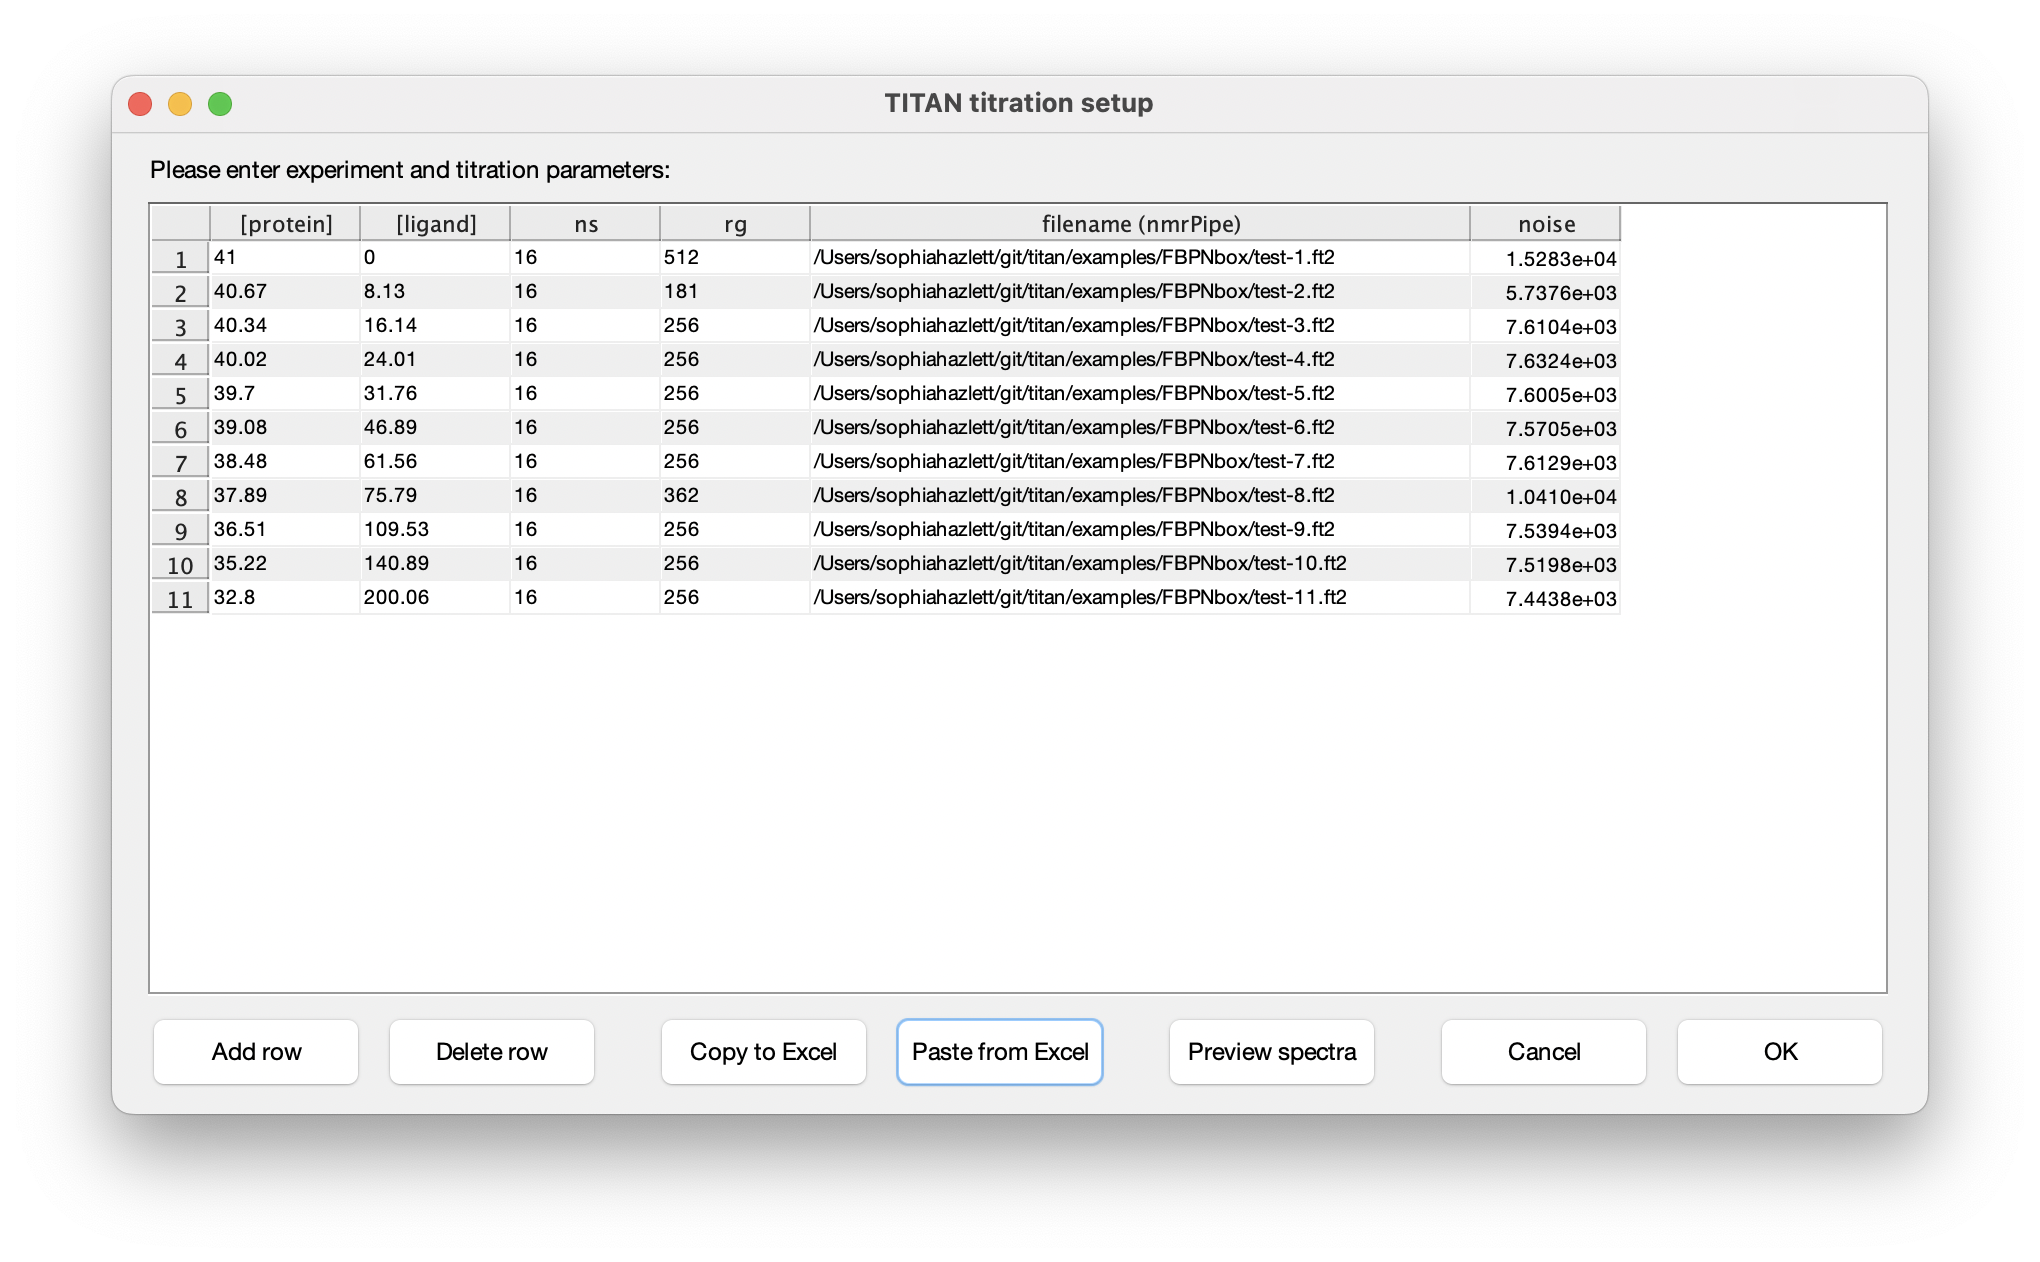
Task: Select the test-9.ft2 filename cell
Action: [1140, 529]
